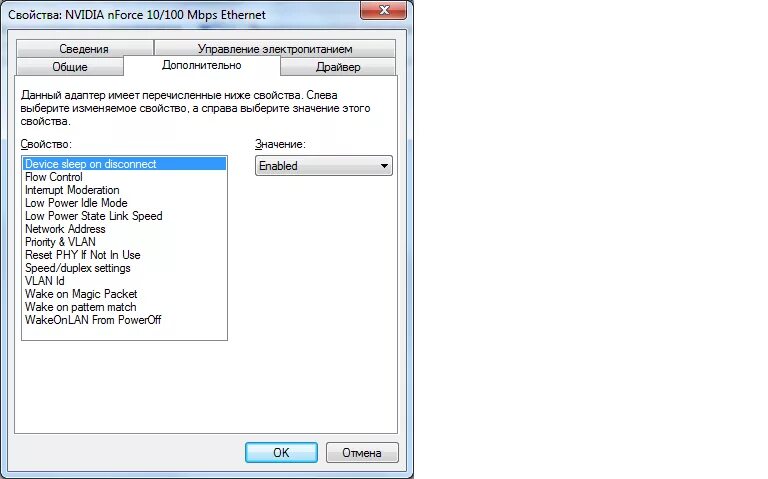
Task: Select Device sleep on disconnect property
Action: (x=124, y=164)
